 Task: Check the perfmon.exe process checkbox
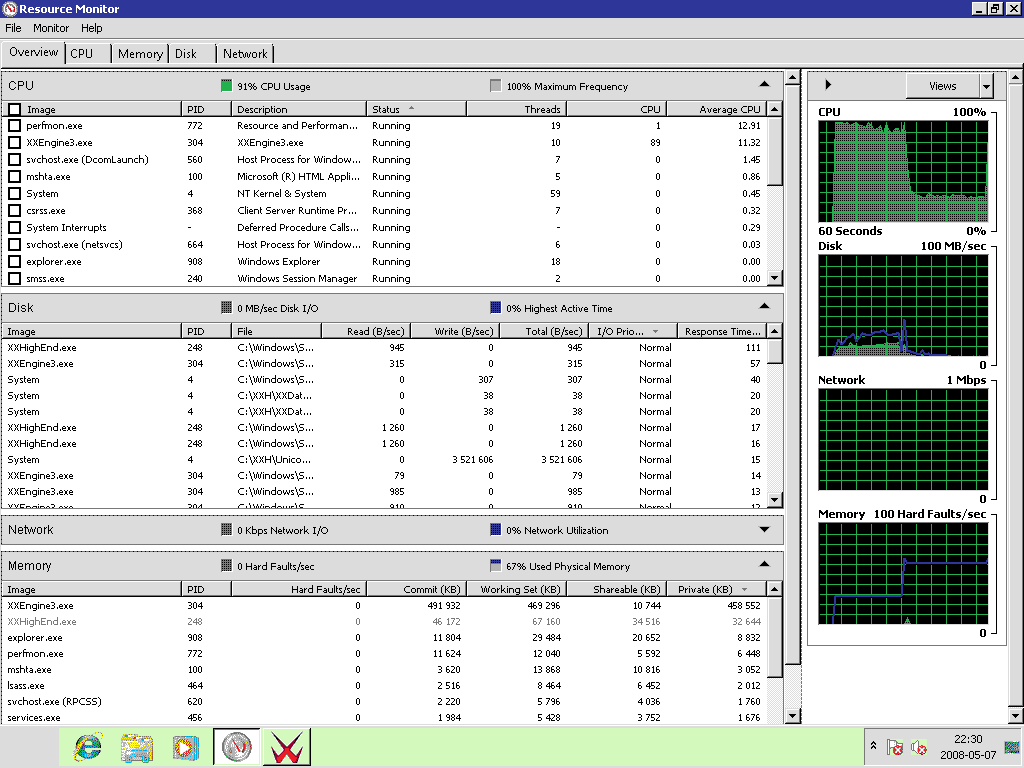[14, 125]
